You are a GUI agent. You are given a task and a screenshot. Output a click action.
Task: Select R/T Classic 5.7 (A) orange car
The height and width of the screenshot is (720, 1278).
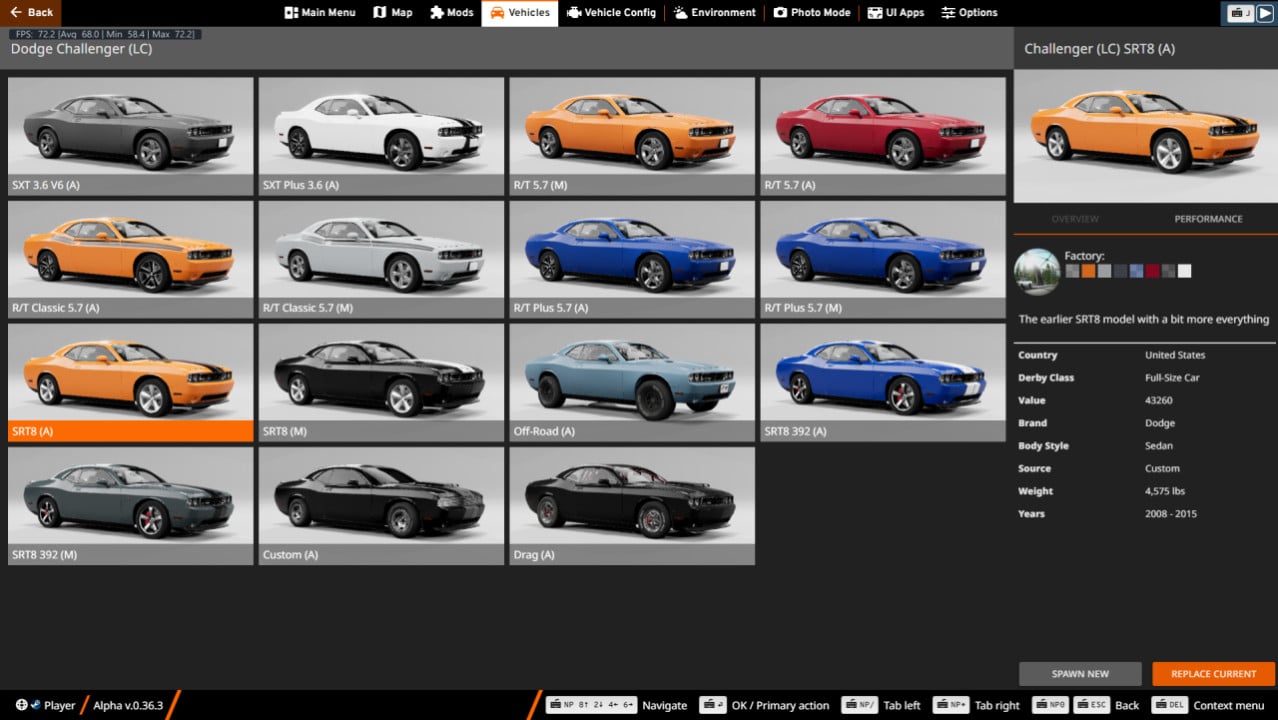[x=130, y=259]
